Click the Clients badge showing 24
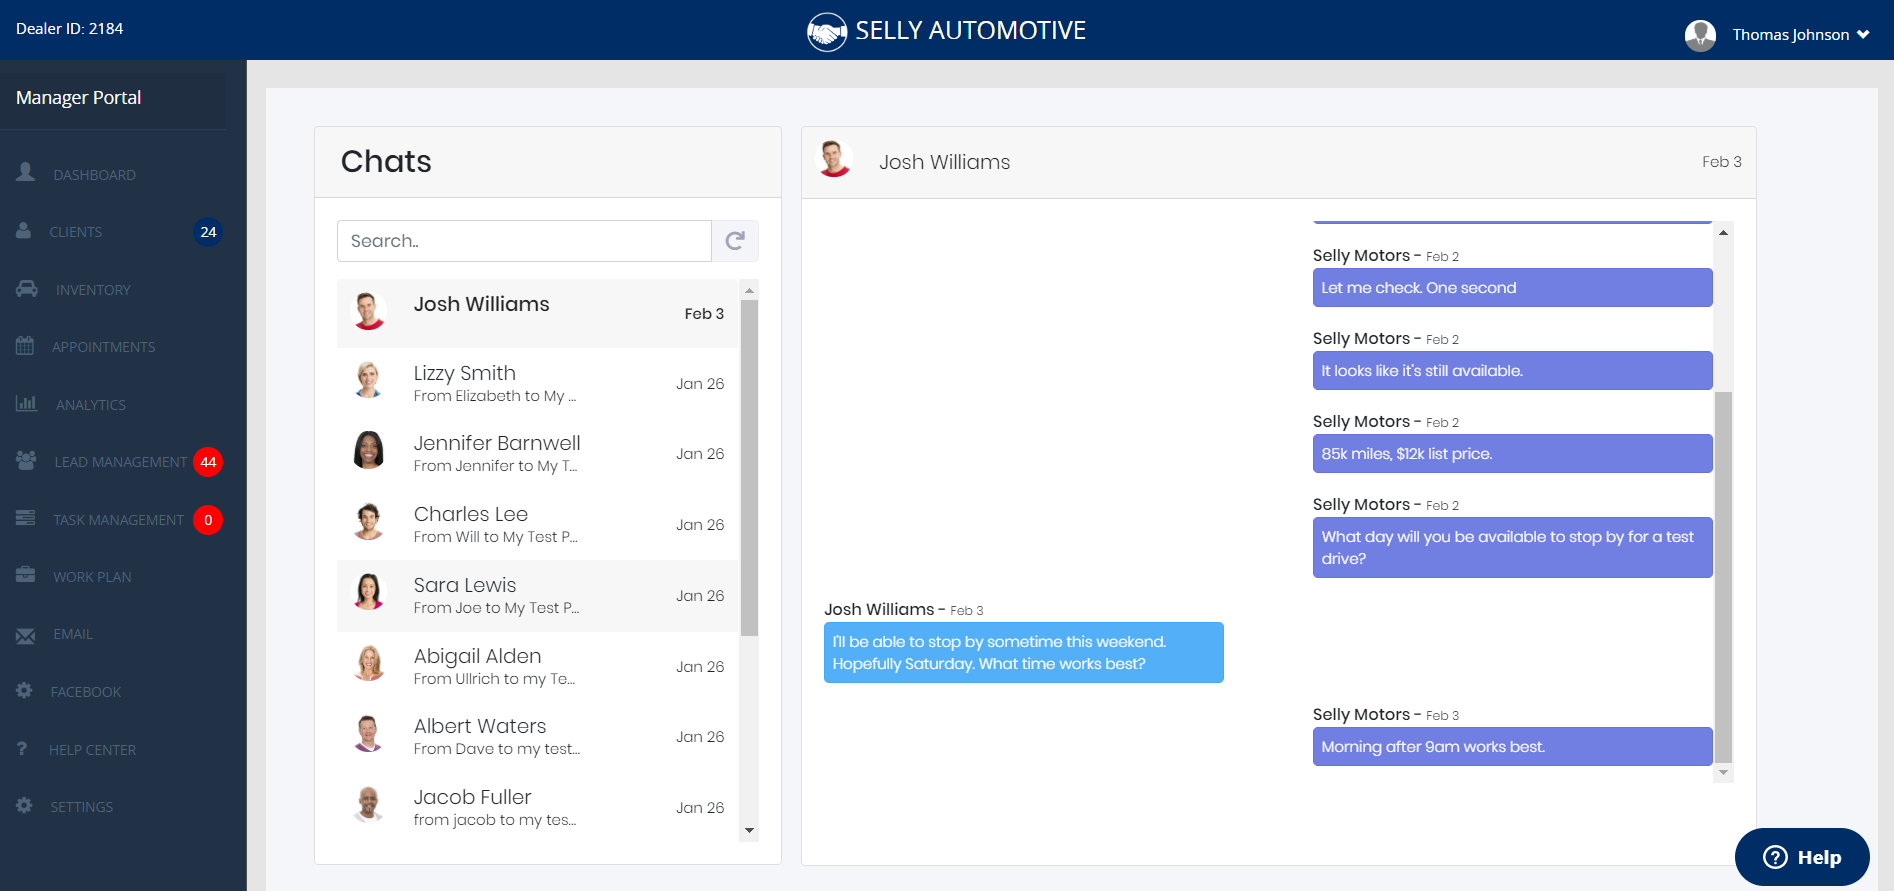Image resolution: width=1894 pixels, height=891 pixels. coord(208,232)
